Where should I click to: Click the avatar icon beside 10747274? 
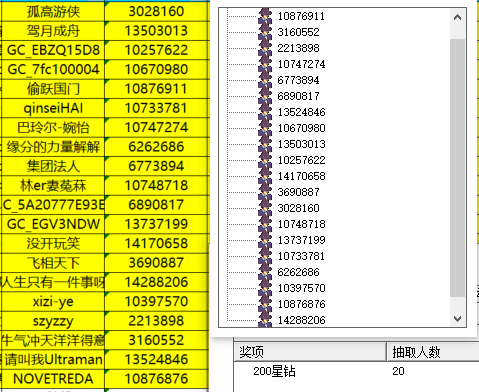(265, 64)
